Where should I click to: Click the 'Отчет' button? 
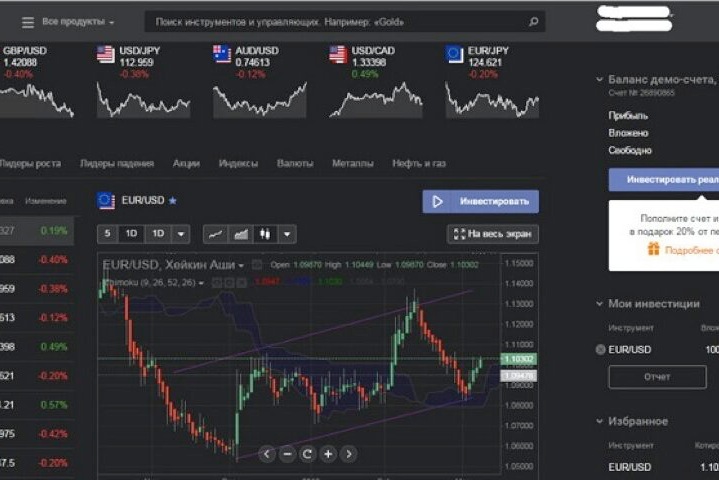click(x=657, y=377)
